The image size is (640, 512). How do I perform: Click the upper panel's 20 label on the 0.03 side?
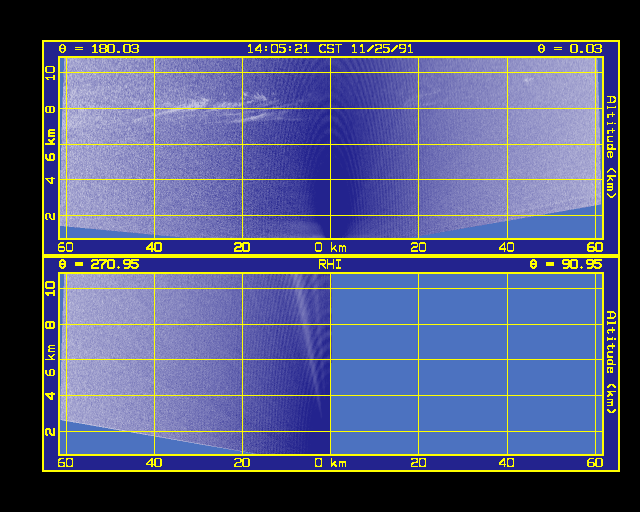[x=418, y=247]
